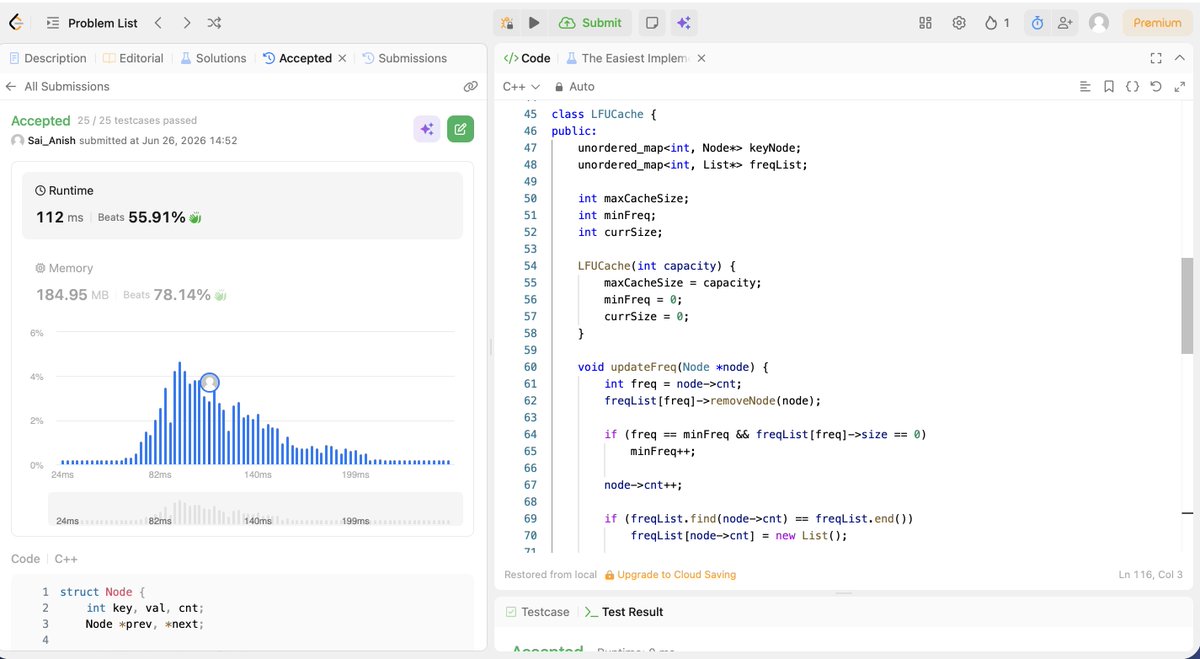Click the editor vertical scrollbar
Viewport: 1200px width, 659px height.
click(x=1187, y=305)
